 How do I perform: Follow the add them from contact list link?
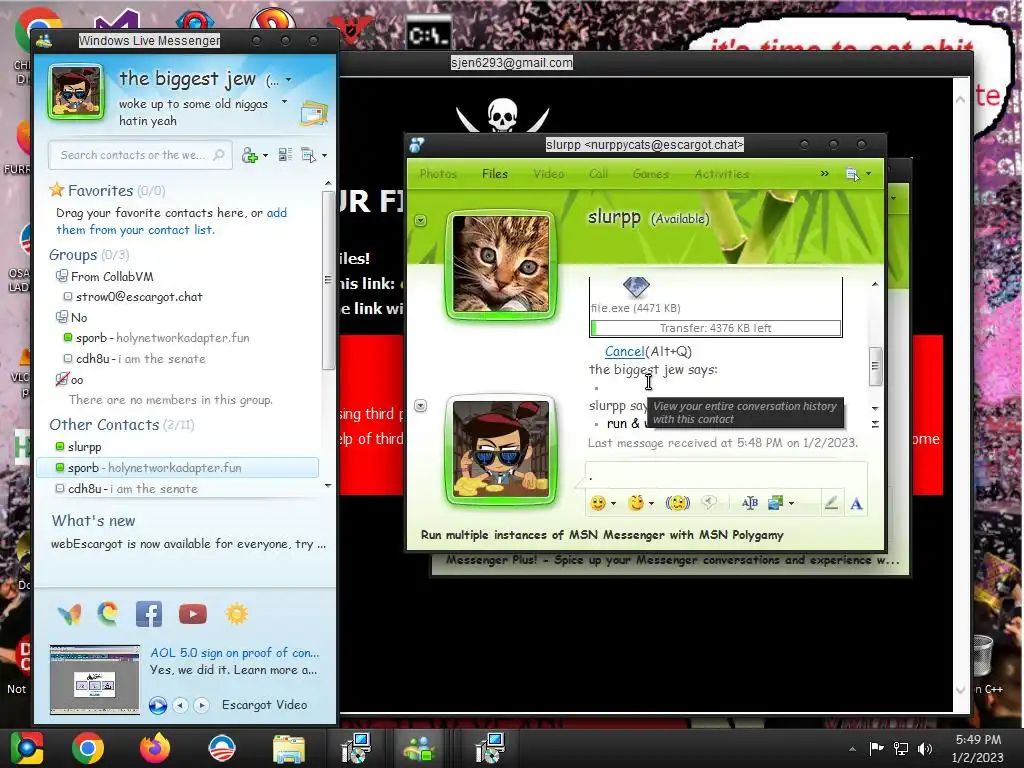[171, 221]
